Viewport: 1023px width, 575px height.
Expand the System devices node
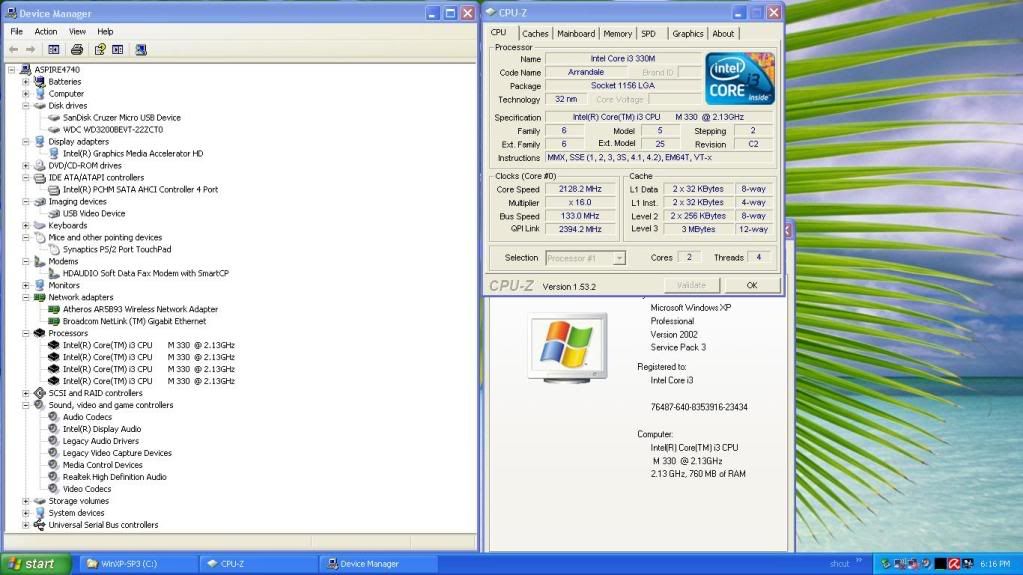25,513
